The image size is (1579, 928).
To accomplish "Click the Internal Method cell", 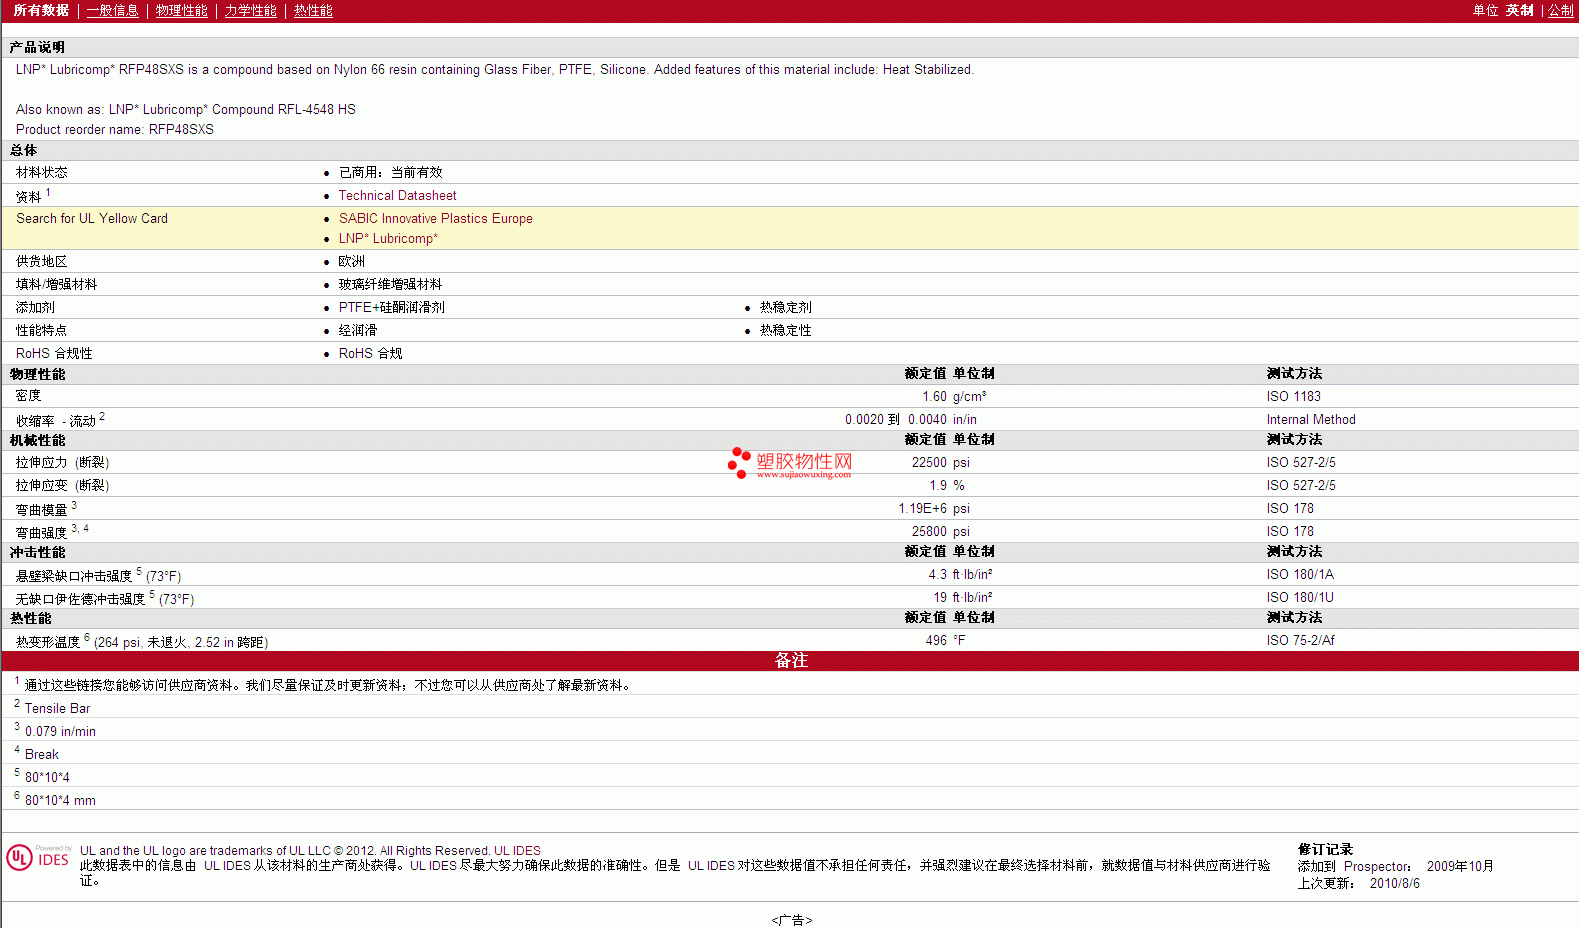I will tap(1311, 420).
